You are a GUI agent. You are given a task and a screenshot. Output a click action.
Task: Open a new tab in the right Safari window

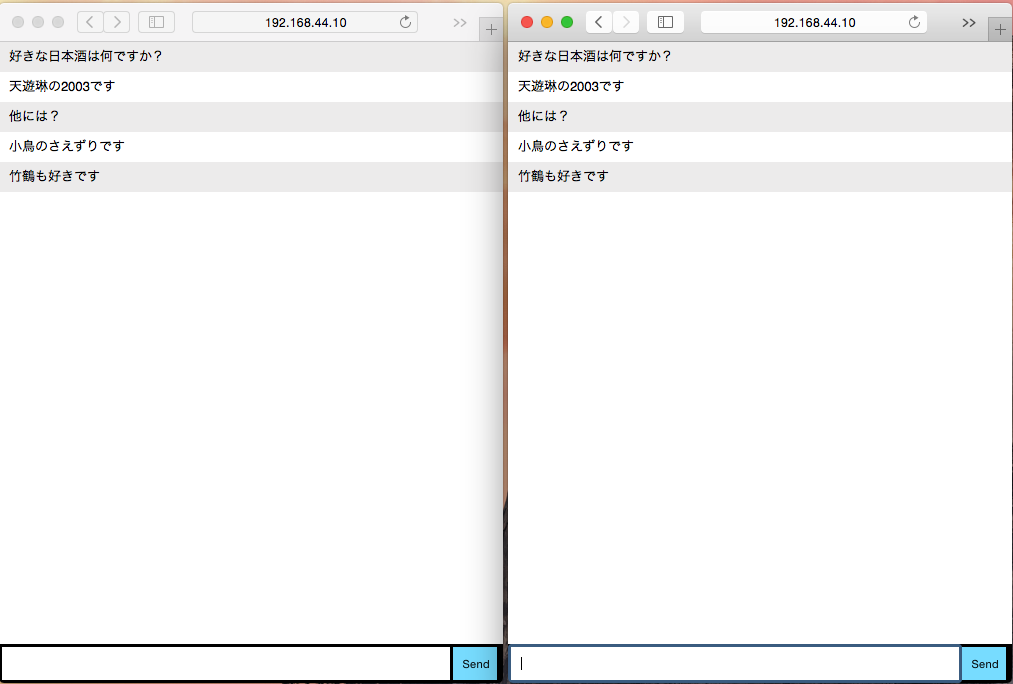click(x=1000, y=30)
